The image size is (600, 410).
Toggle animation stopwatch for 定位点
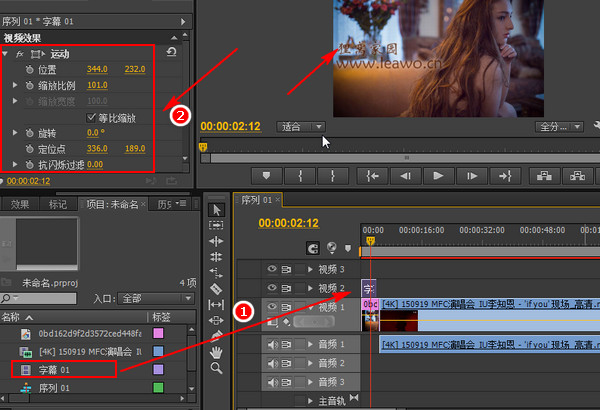pyautogui.click(x=29, y=149)
